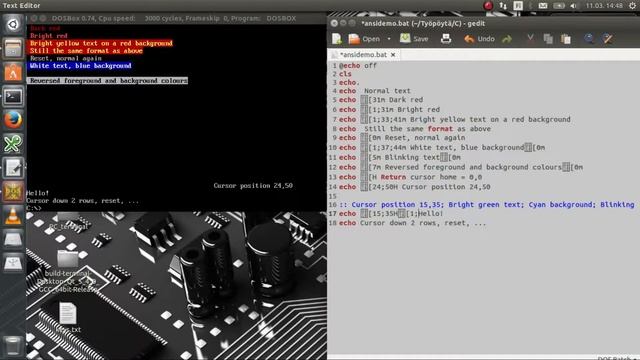
Task: Click the blue comment line 16 in gedit
Action: coord(487,204)
